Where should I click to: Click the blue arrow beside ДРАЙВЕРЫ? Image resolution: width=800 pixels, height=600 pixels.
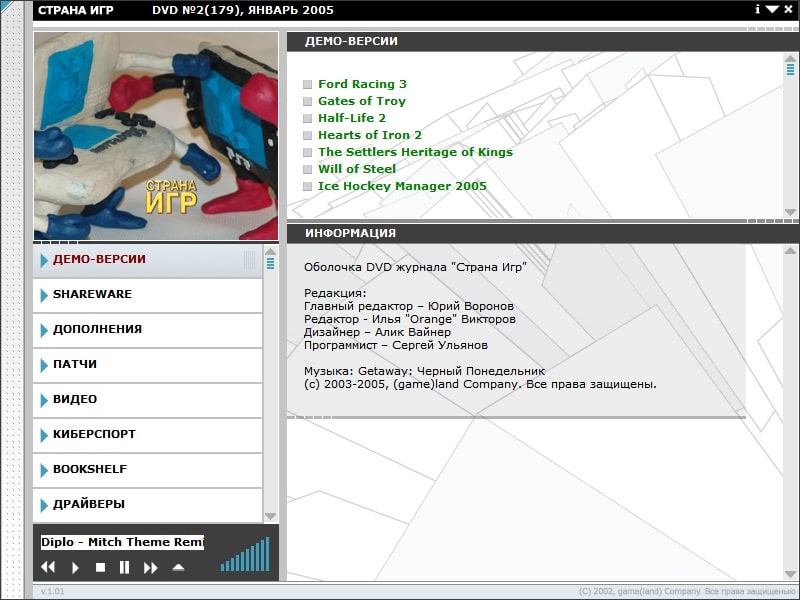(44, 505)
